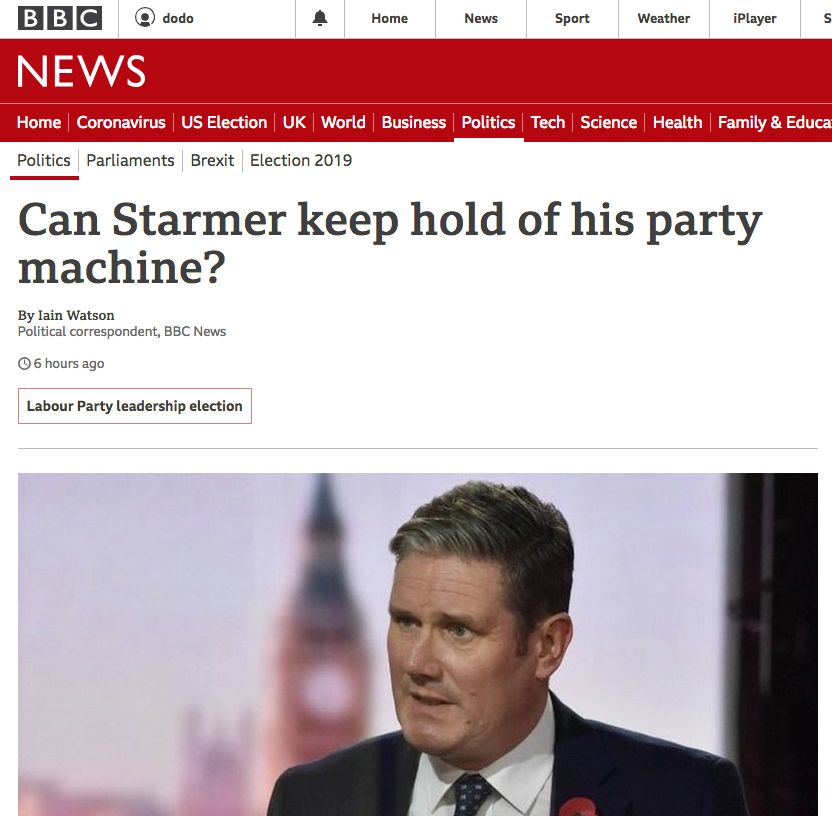Open the Health news section
Image resolution: width=832 pixels, height=816 pixels.
click(x=677, y=123)
